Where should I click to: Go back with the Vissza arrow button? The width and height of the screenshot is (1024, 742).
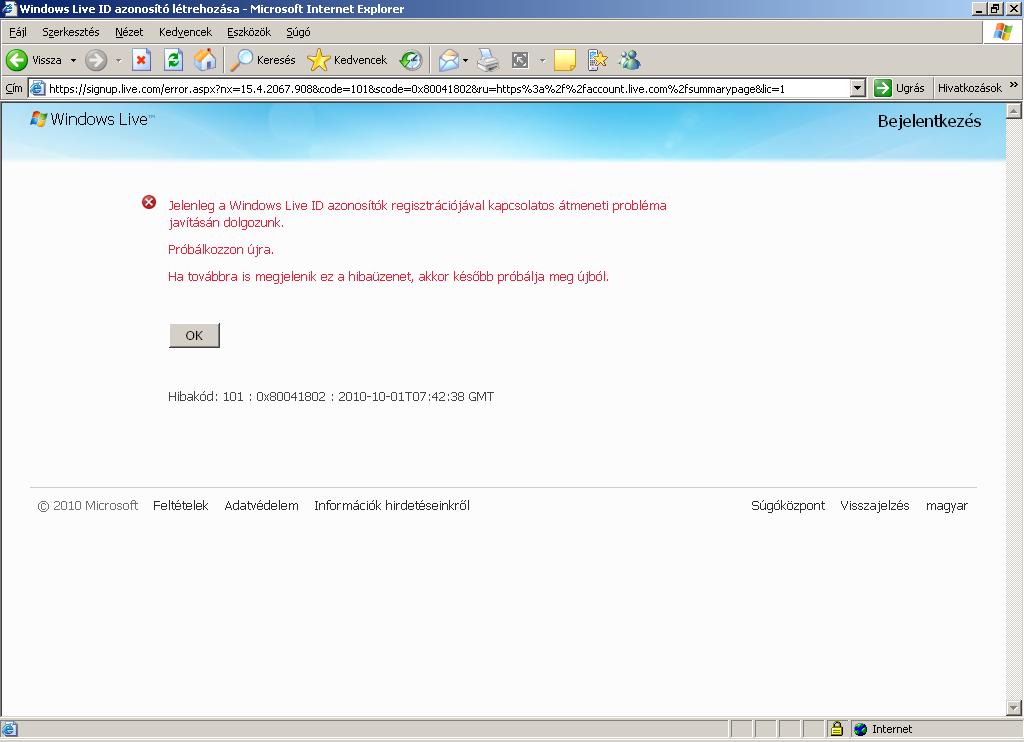pos(34,60)
